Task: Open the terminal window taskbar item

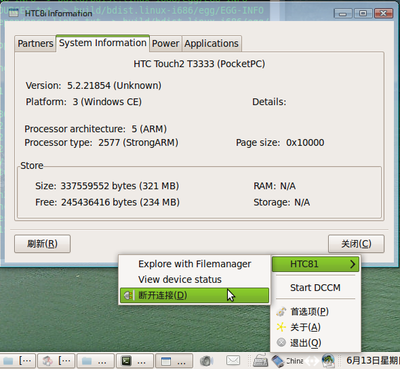Action: (x=135, y=361)
